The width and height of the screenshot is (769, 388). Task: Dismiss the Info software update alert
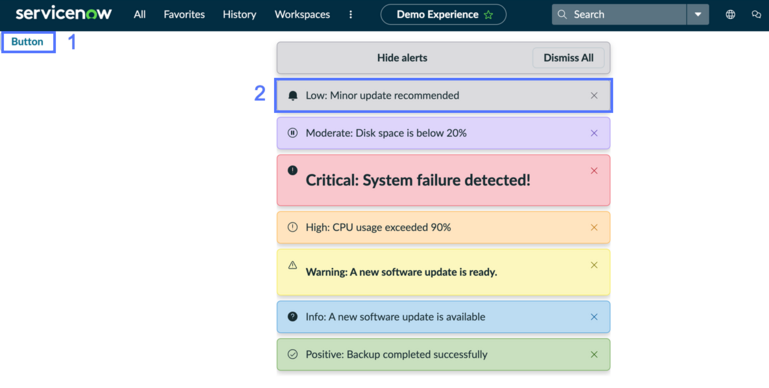point(594,317)
